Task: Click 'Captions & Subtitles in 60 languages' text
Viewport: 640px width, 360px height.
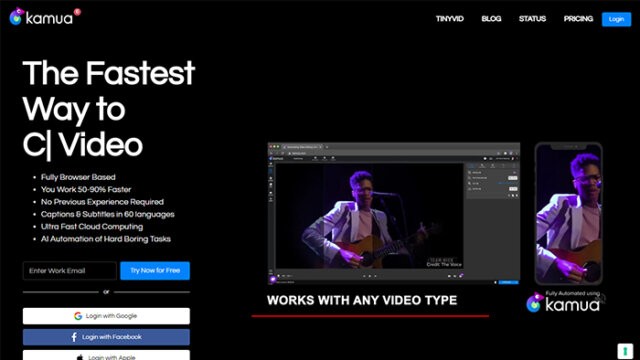Action: (x=107, y=214)
